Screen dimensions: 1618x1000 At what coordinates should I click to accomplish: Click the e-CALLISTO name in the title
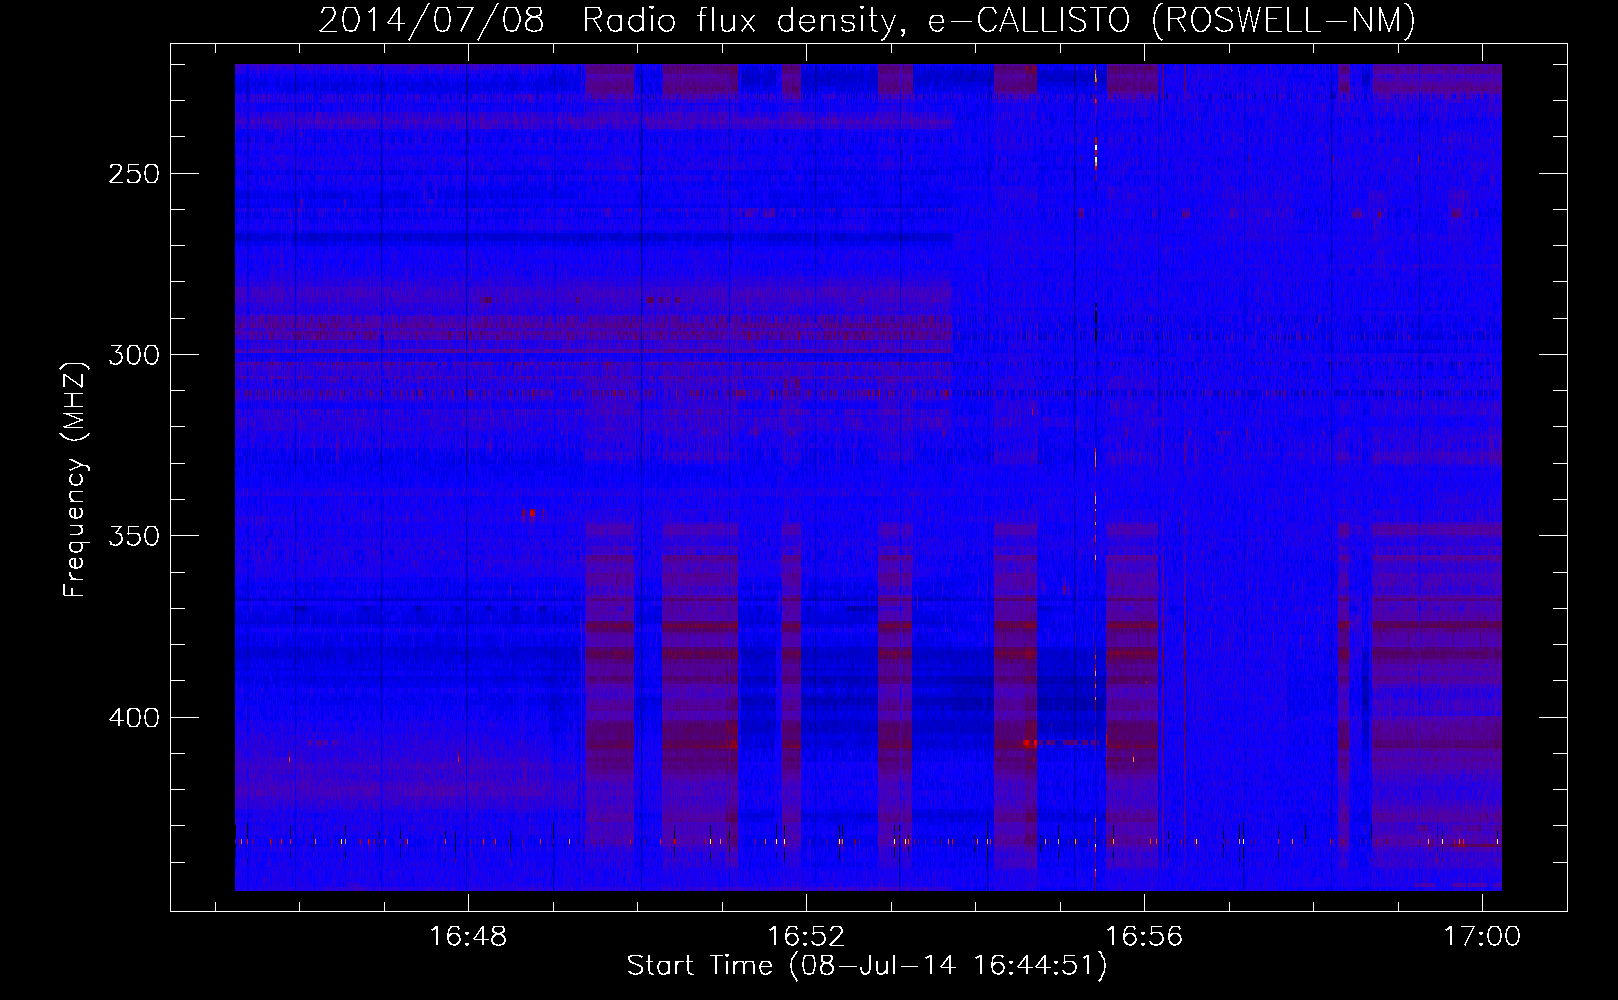1031,20
